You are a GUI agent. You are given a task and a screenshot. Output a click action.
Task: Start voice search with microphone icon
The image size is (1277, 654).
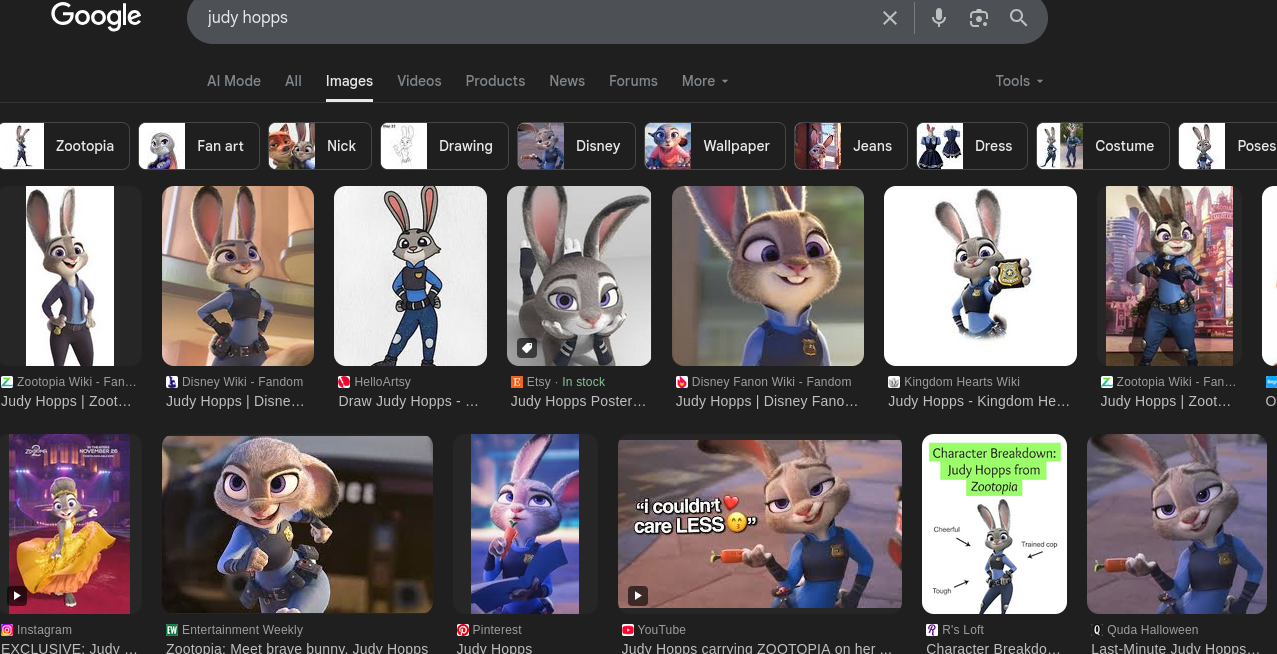tap(938, 18)
